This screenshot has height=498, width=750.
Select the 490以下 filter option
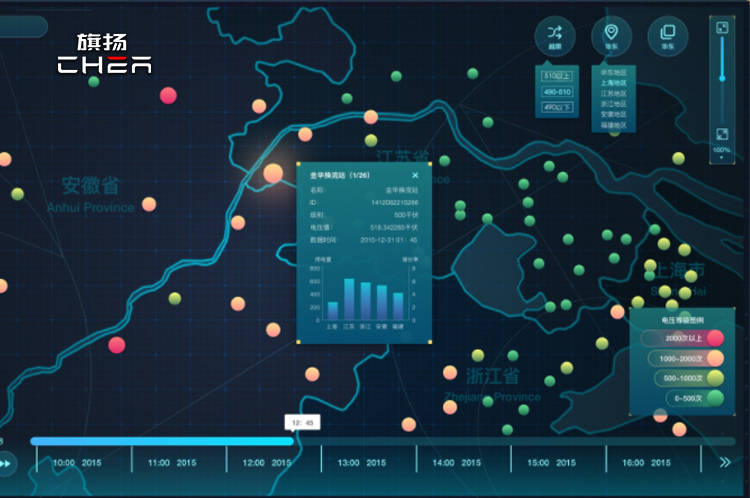[556, 107]
